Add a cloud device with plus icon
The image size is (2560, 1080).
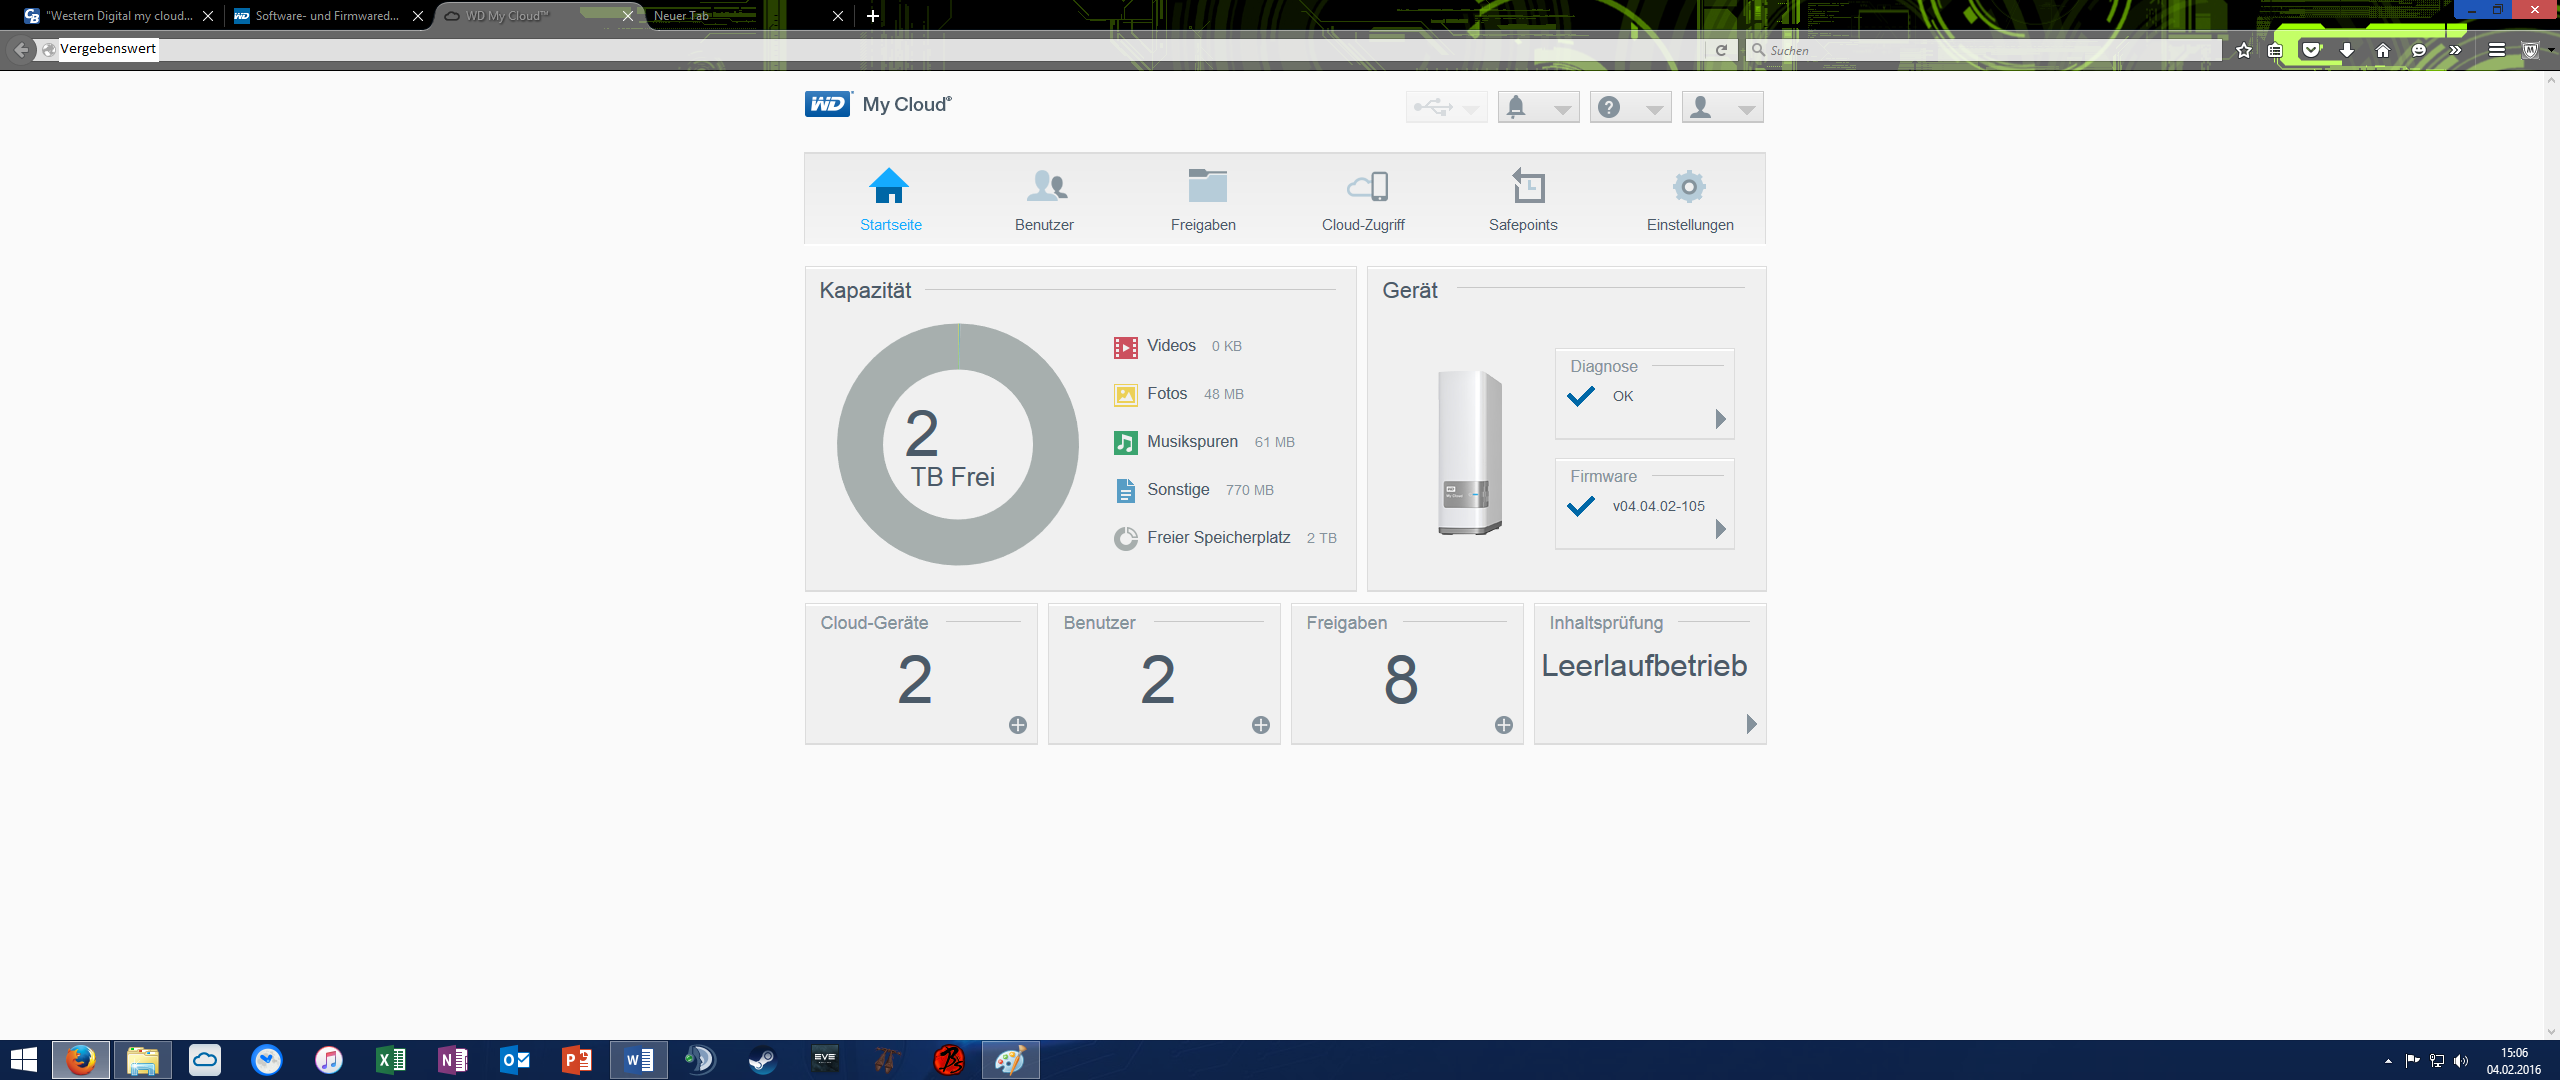click(1017, 725)
